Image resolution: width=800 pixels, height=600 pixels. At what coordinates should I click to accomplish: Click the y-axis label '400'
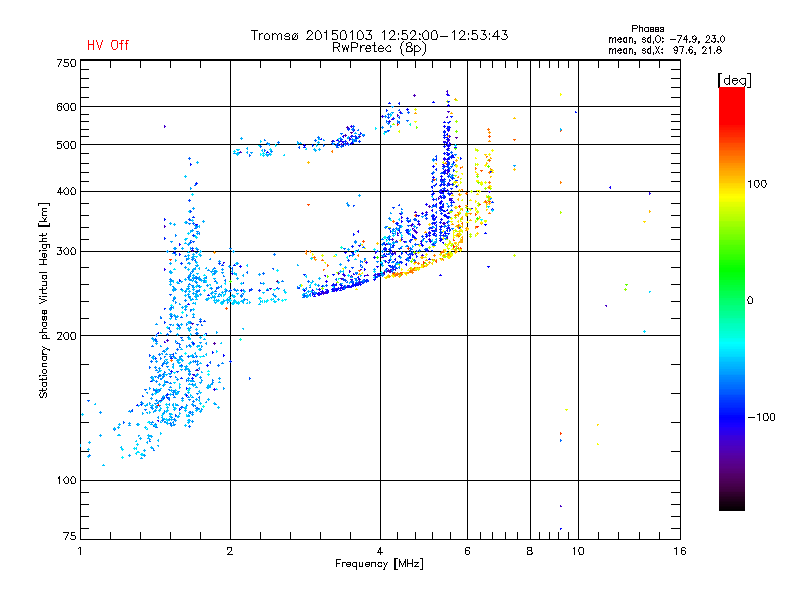[x=66, y=191]
